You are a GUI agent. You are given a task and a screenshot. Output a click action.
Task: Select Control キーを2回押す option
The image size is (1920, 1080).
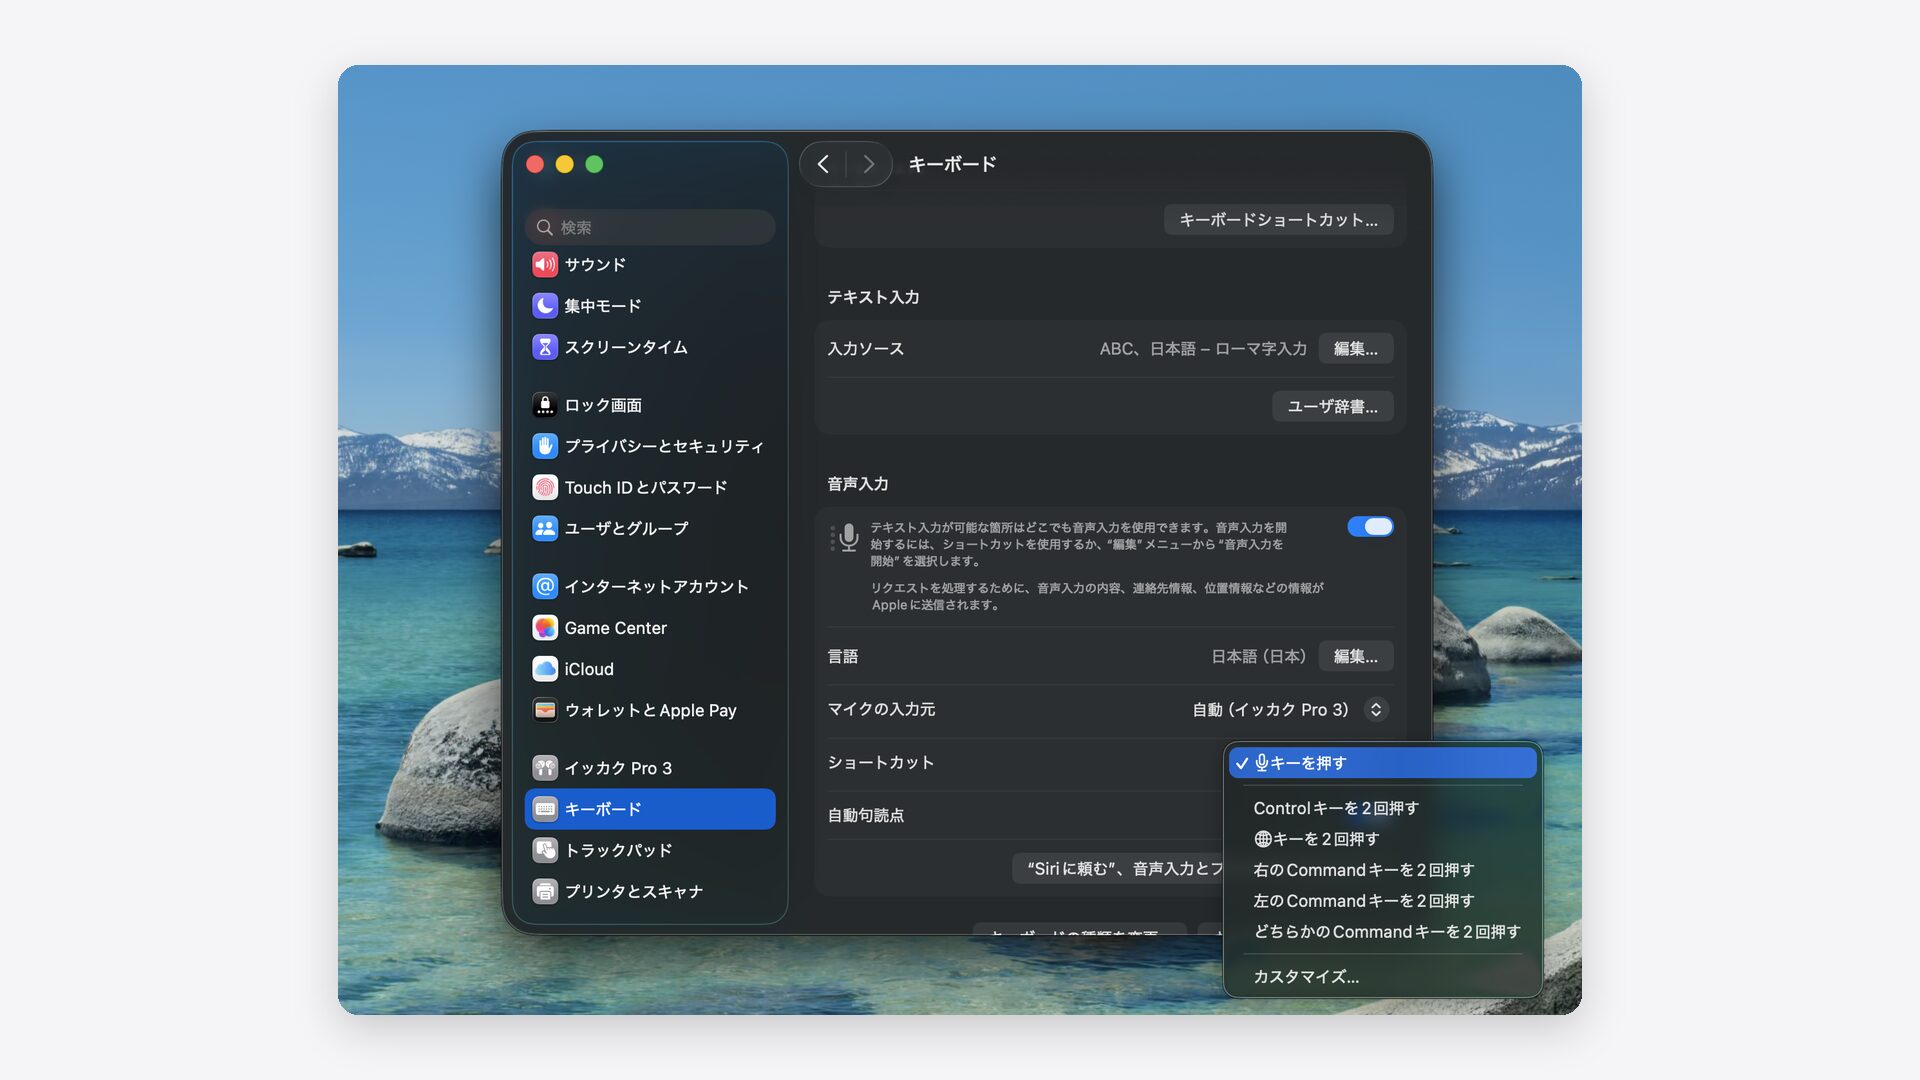pyautogui.click(x=1382, y=808)
